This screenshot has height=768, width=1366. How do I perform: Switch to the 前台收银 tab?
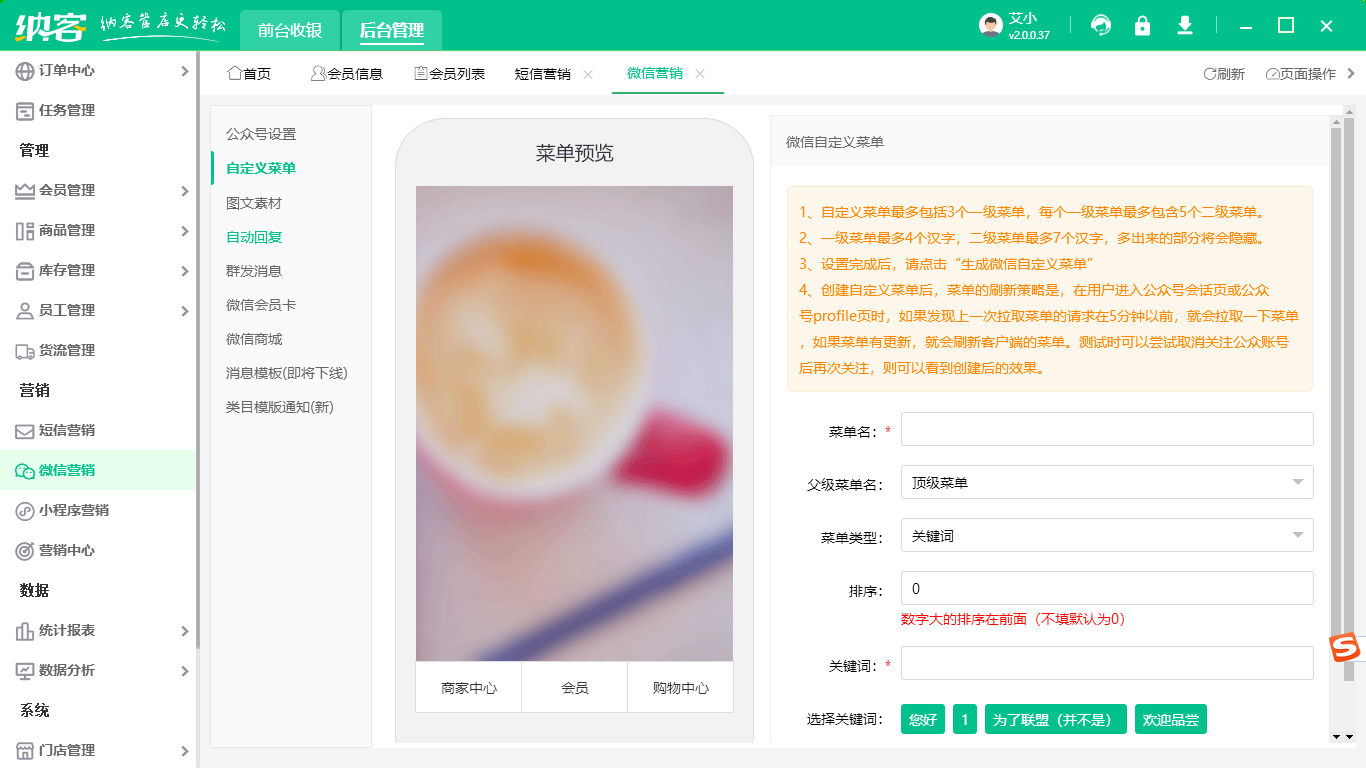coord(290,31)
